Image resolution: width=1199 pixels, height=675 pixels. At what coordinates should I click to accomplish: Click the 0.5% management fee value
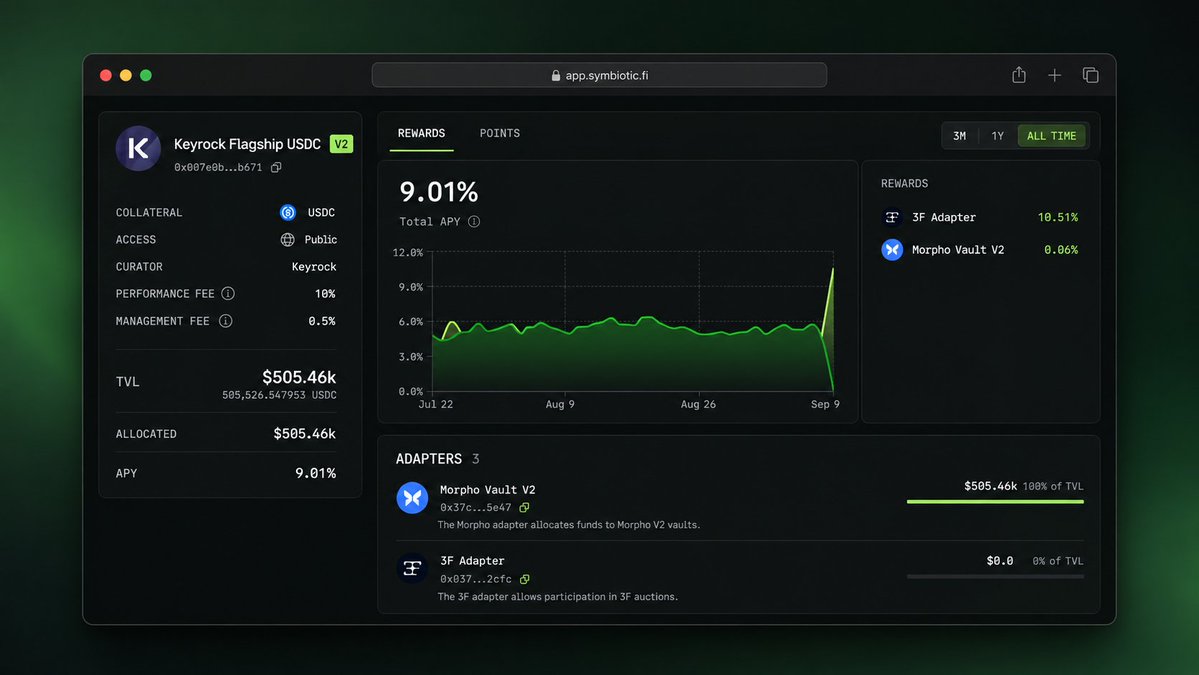pyautogui.click(x=322, y=321)
